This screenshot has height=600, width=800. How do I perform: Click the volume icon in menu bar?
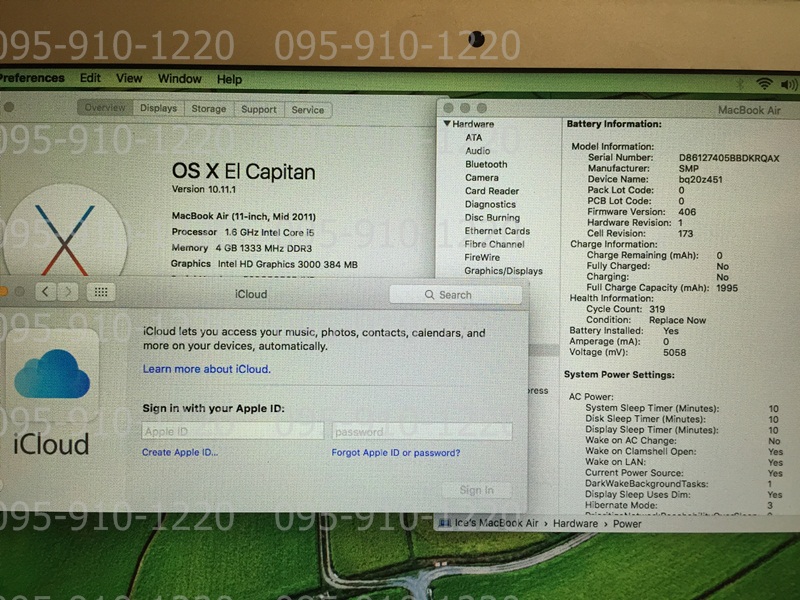coord(789,84)
